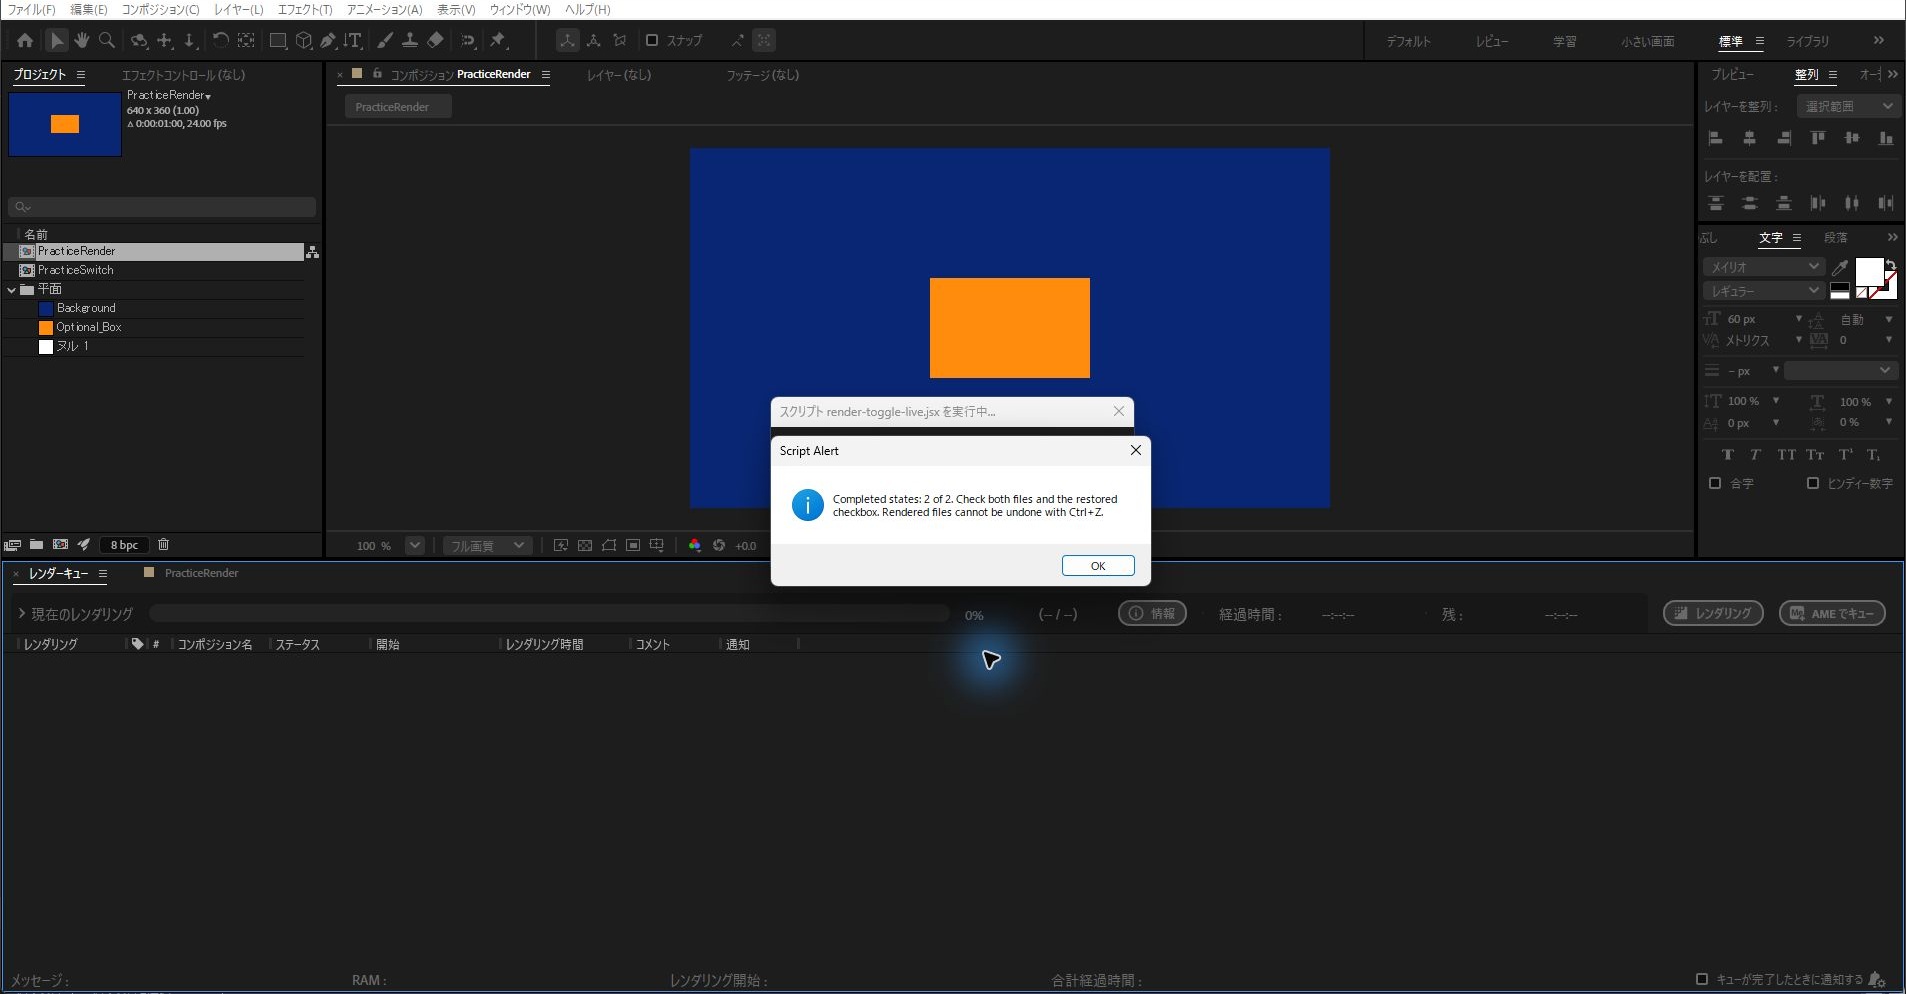This screenshot has height=994, width=1906.
Task: Click the white fill color swatch
Action: pyautogui.click(x=1868, y=272)
